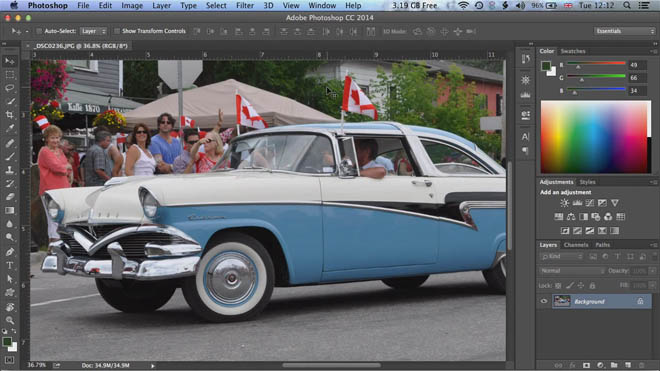Select the Brush tool
The image size is (660, 371).
[x=10, y=157]
